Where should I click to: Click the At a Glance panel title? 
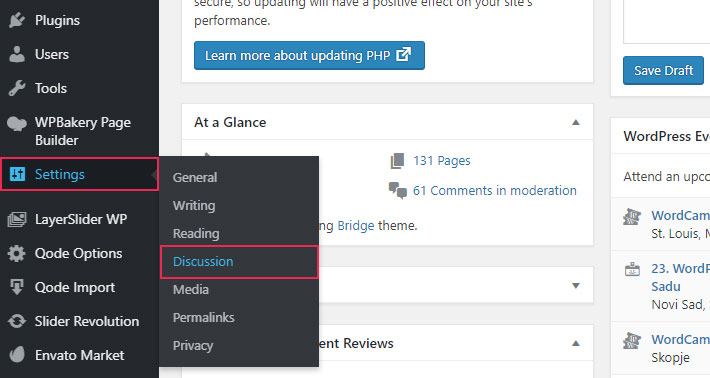click(230, 122)
